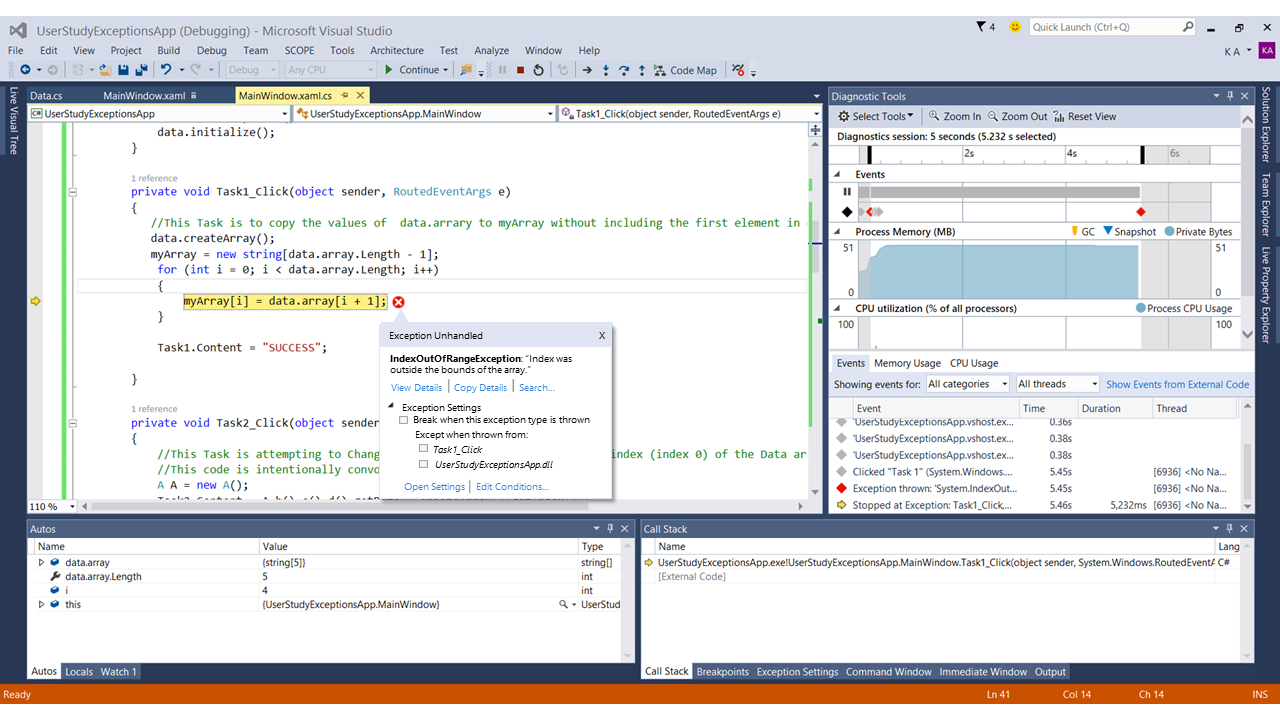Click the green Continue play button
Viewport: 1280px width, 720px height.
[389, 70]
